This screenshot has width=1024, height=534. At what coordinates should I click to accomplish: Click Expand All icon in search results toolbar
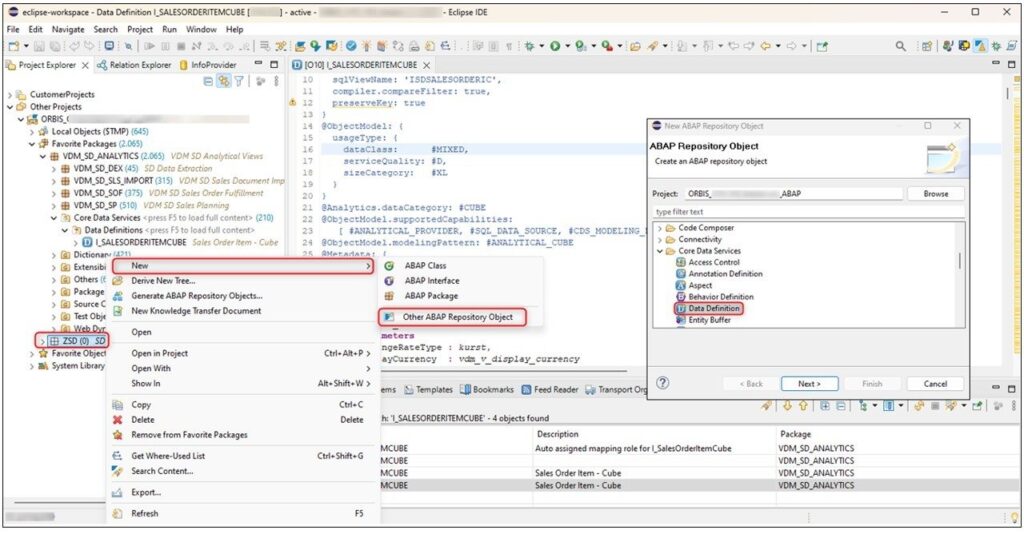click(x=825, y=405)
